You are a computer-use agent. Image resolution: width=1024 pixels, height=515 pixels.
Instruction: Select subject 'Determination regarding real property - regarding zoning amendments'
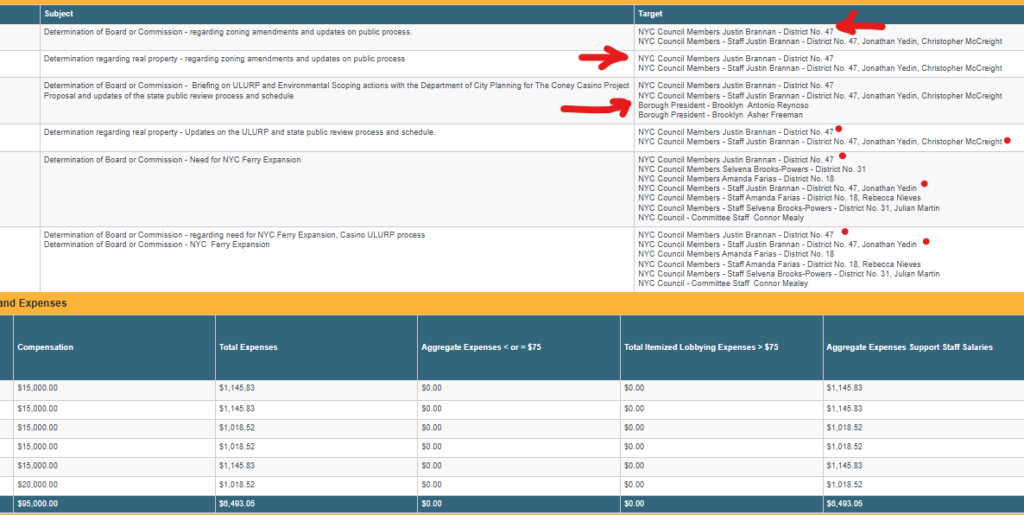224,59
